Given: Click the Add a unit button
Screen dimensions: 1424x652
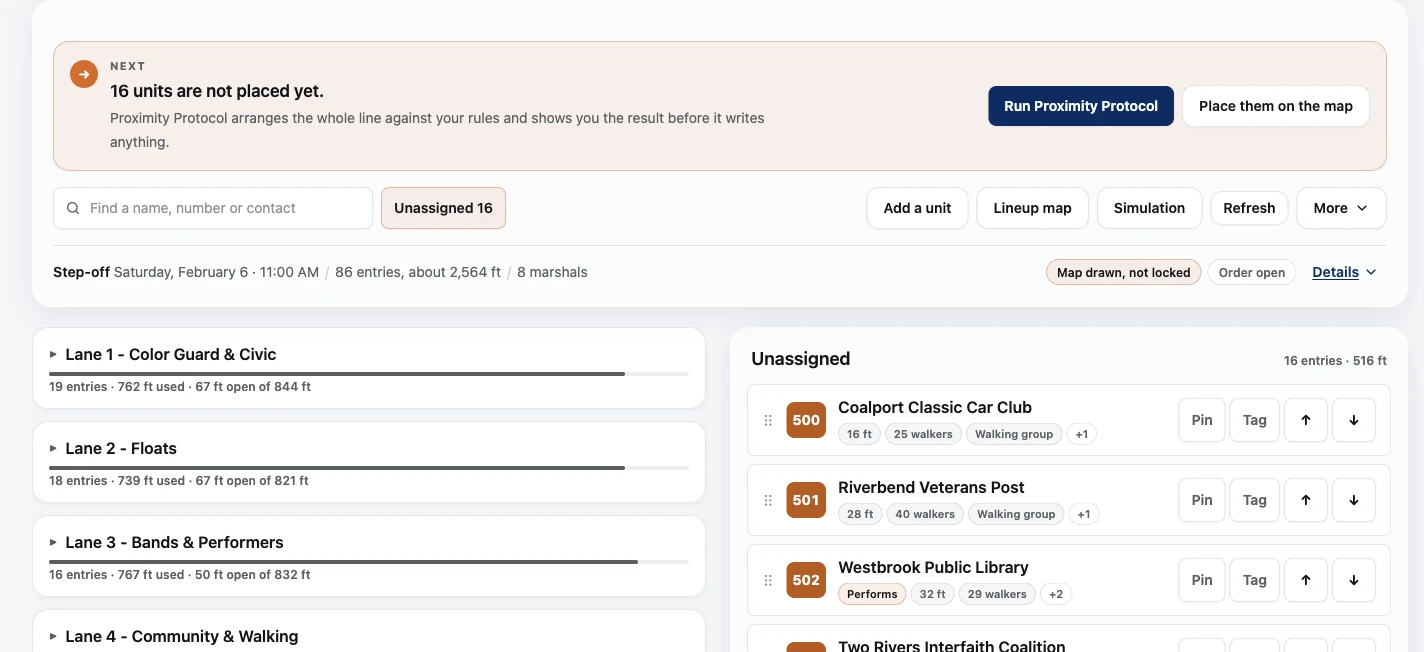Looking at the screenshot, I should click(x=917, y=208).
